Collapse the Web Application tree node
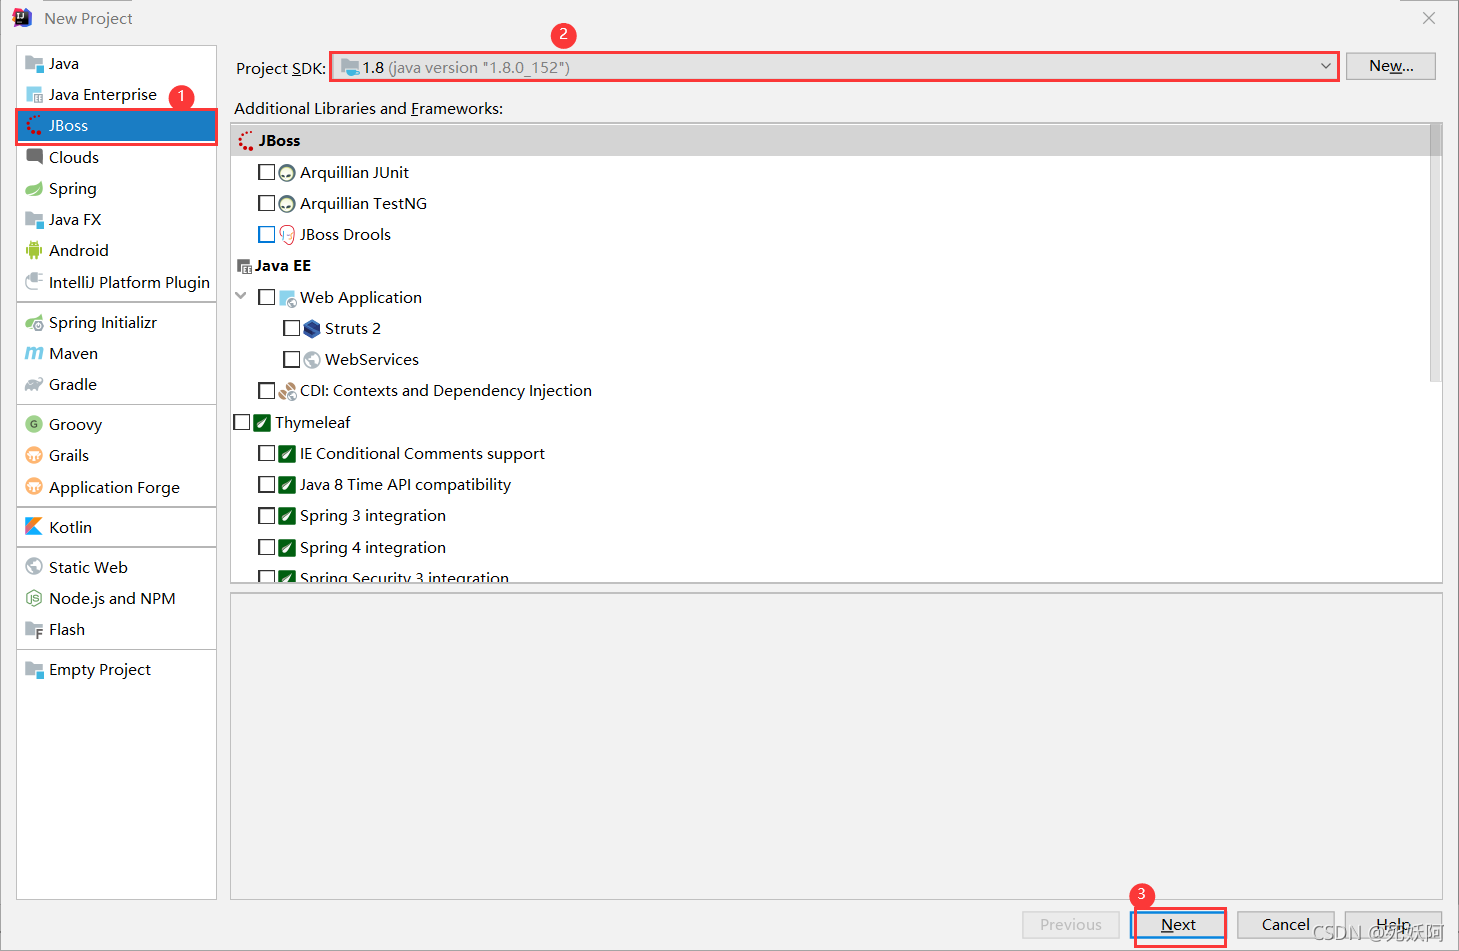 (x=241, y=296)
